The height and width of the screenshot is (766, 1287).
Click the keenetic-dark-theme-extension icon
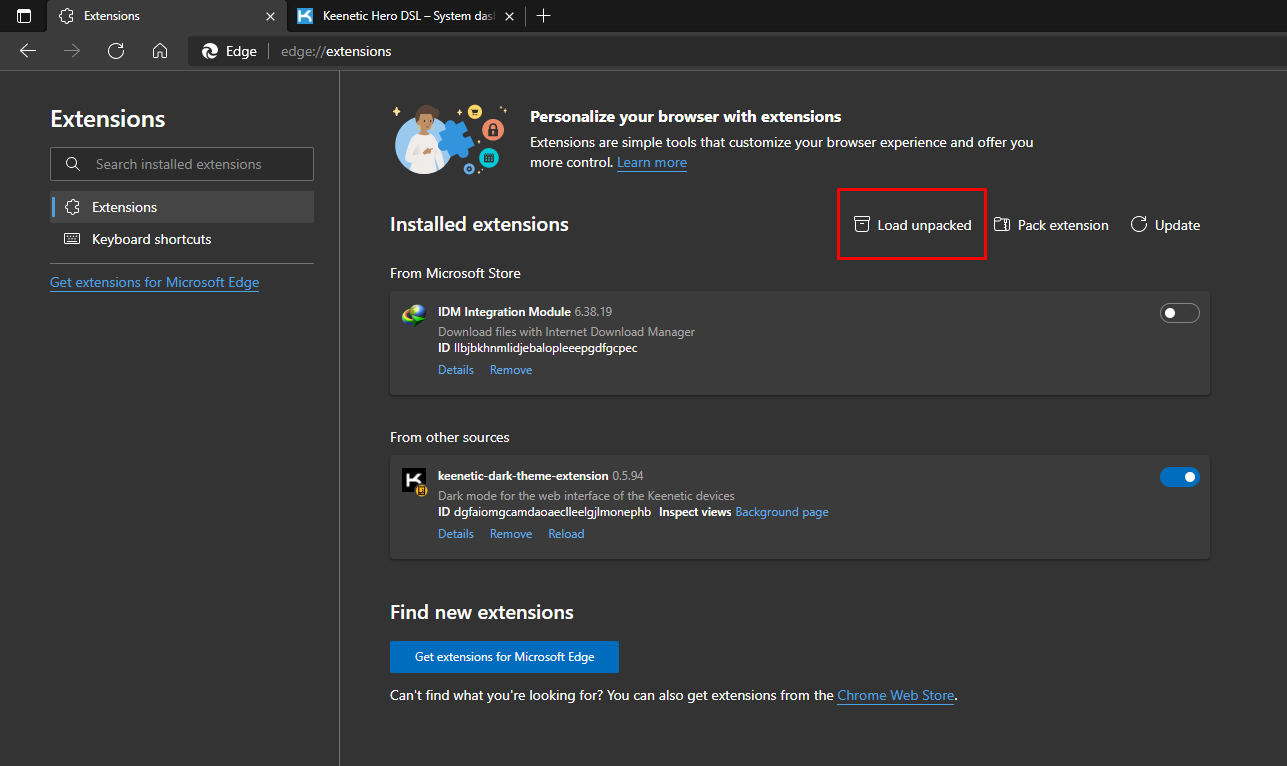tap(414, 481)
